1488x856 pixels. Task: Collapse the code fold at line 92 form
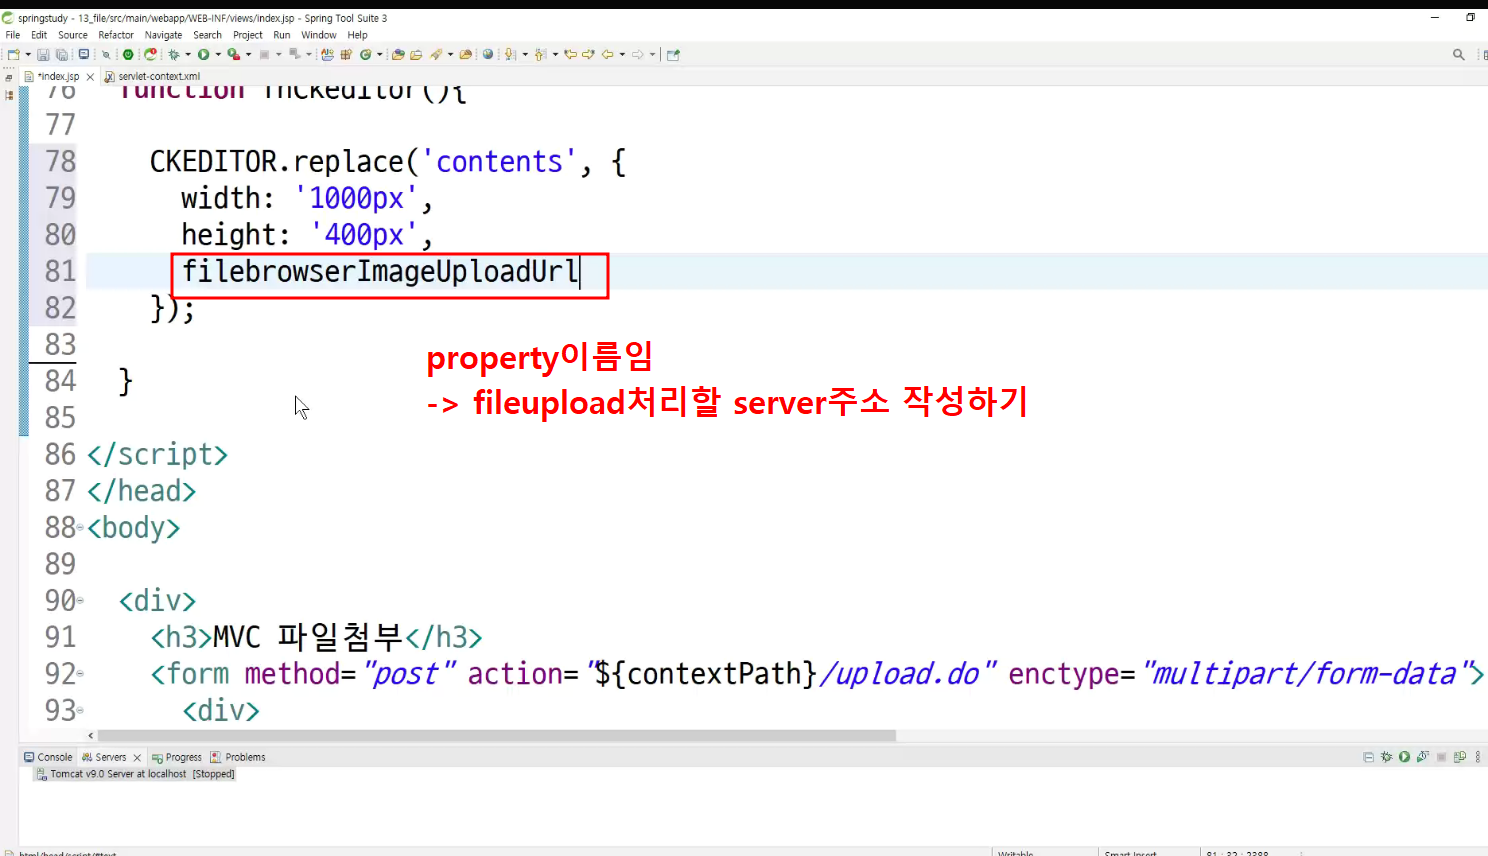80,674
